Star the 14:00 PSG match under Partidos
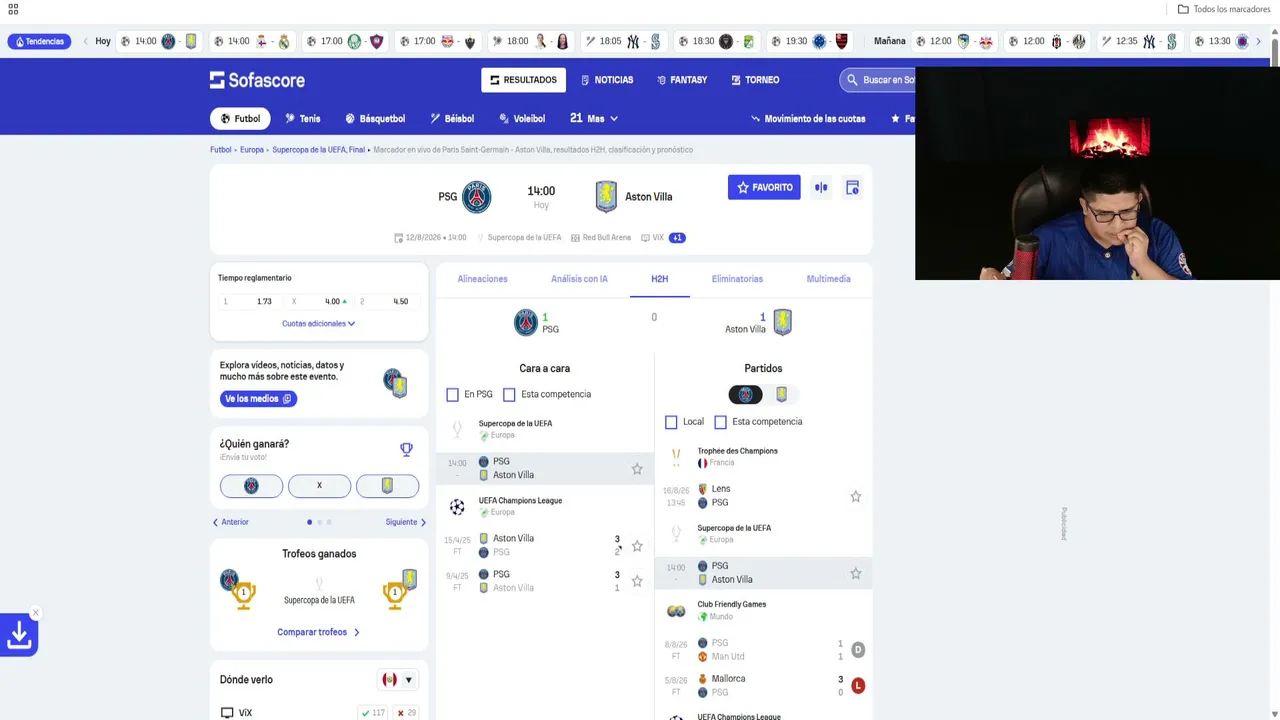 point(855,573)
